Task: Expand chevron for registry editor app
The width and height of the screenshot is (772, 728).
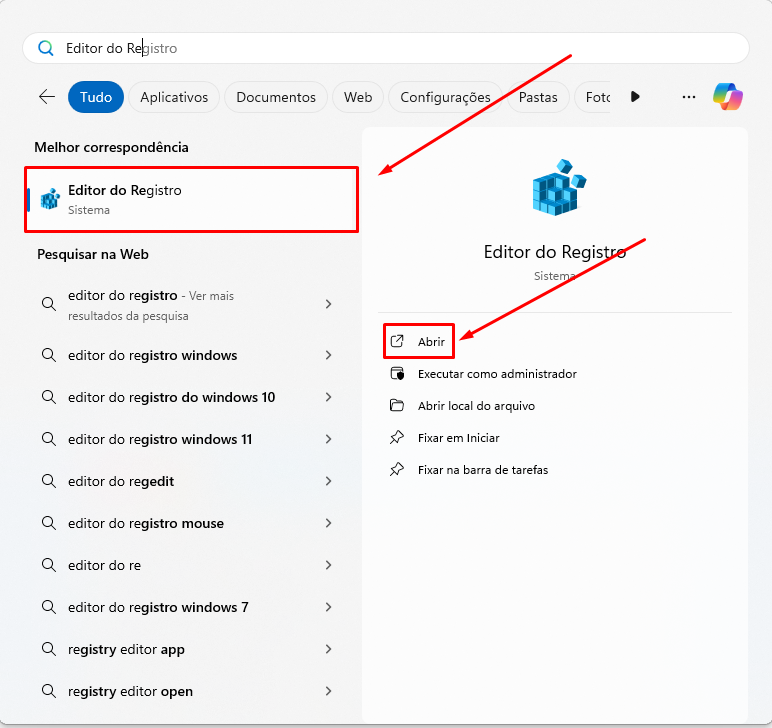Action: 328,649
